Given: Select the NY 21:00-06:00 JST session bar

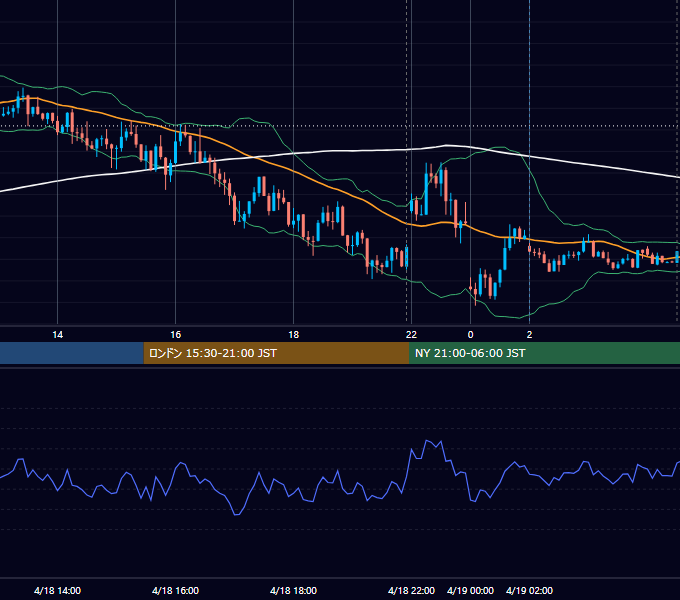Looking at the screenshot, I should (544, 353).
